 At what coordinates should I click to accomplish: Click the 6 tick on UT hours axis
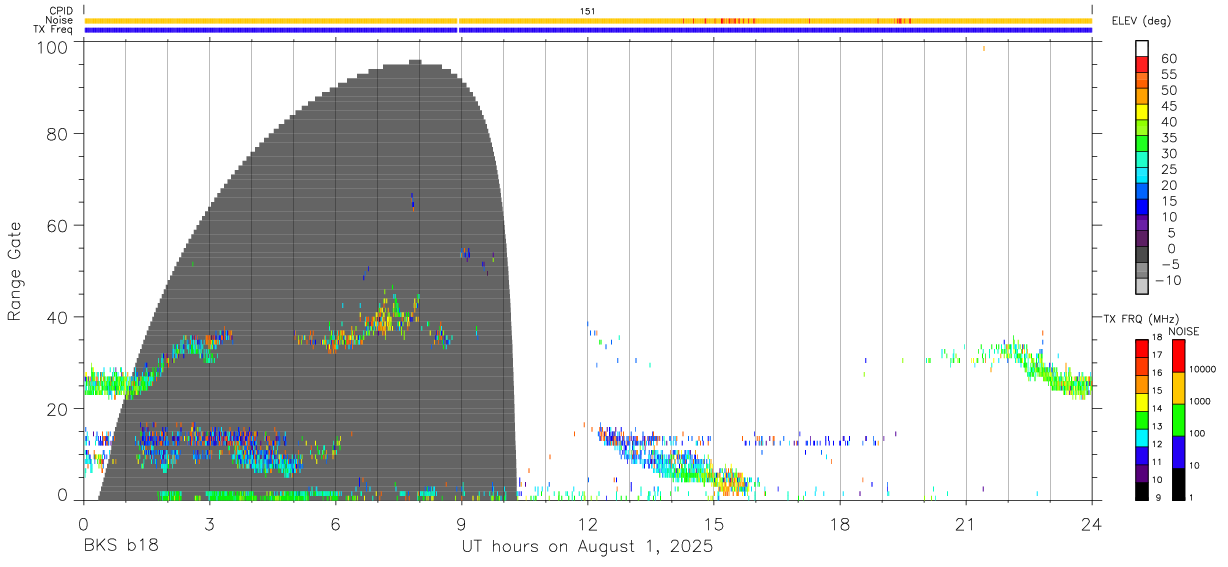336,523
